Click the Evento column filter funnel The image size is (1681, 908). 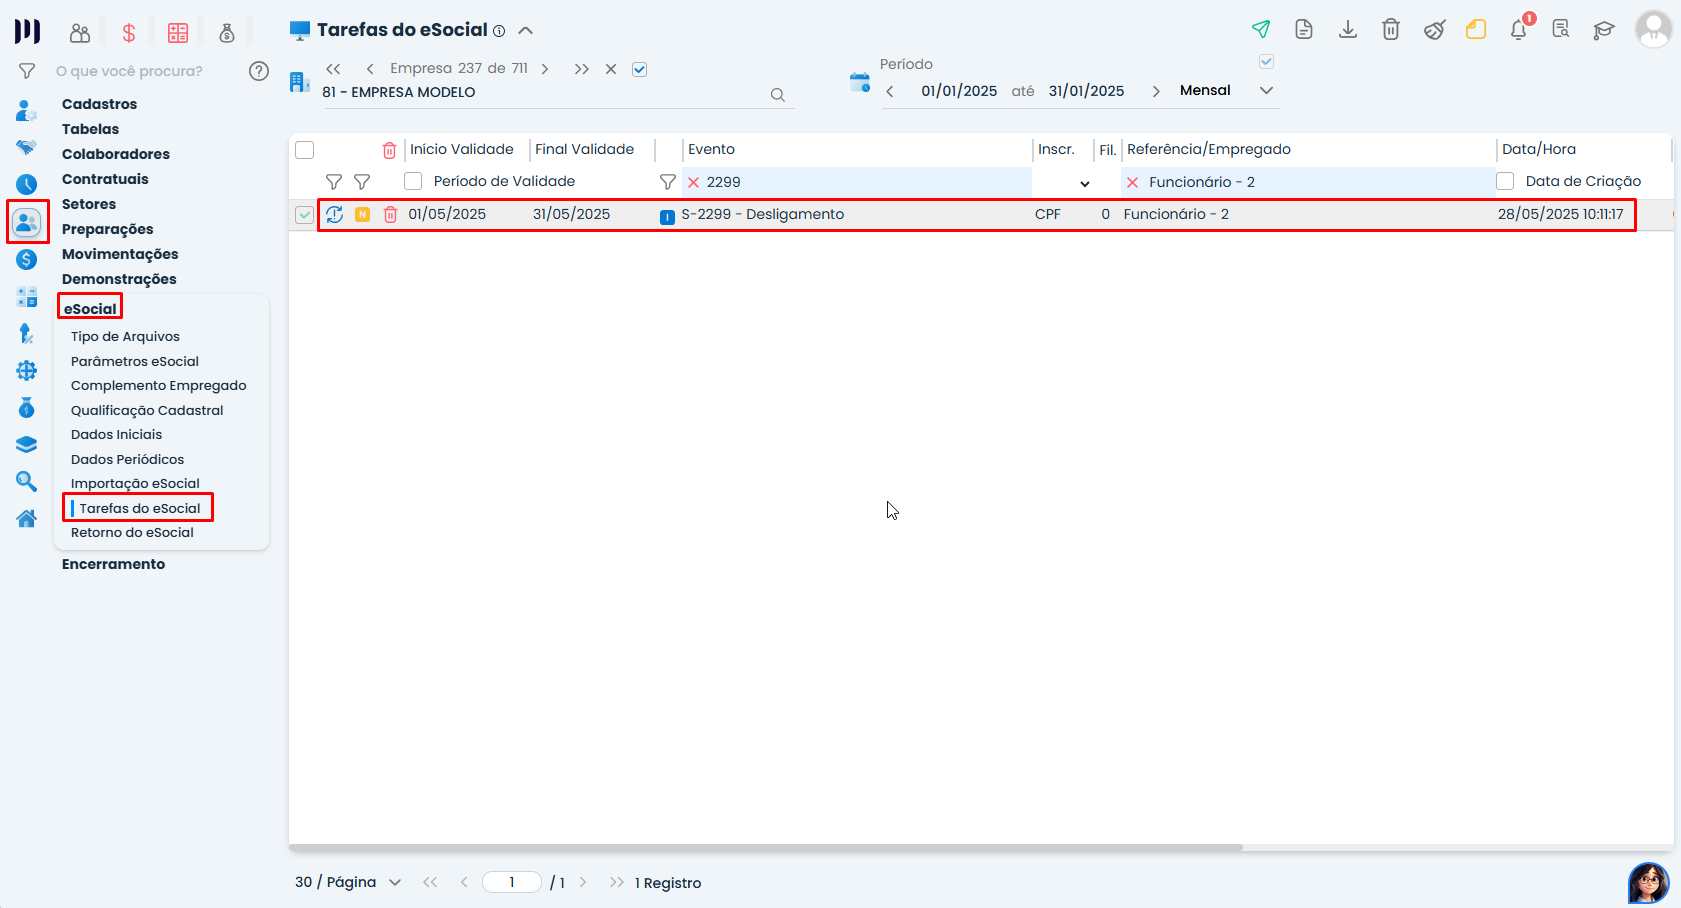[668, 182]
